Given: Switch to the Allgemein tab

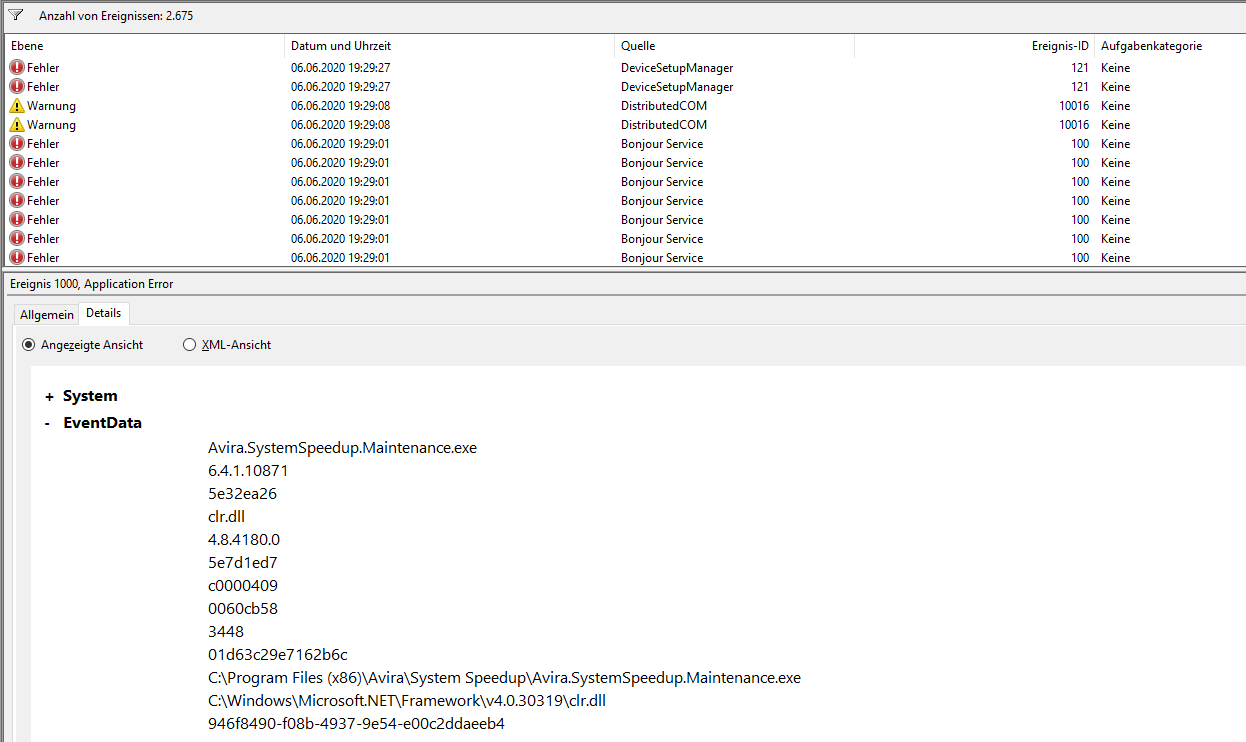Looking at the screenshot, I should click(47, 315).
